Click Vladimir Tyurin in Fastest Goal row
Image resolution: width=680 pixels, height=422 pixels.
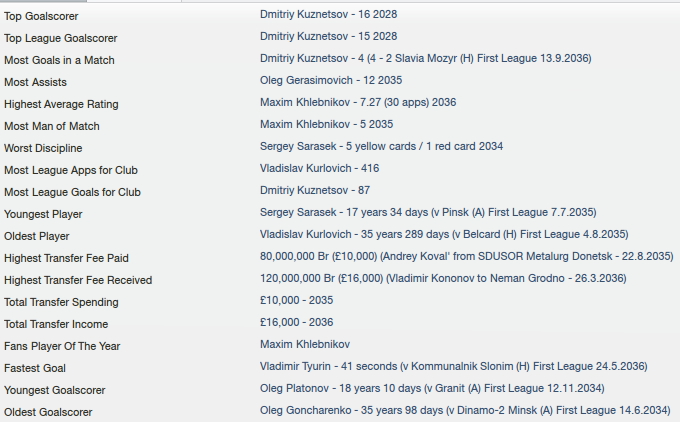tap(295, 366)
